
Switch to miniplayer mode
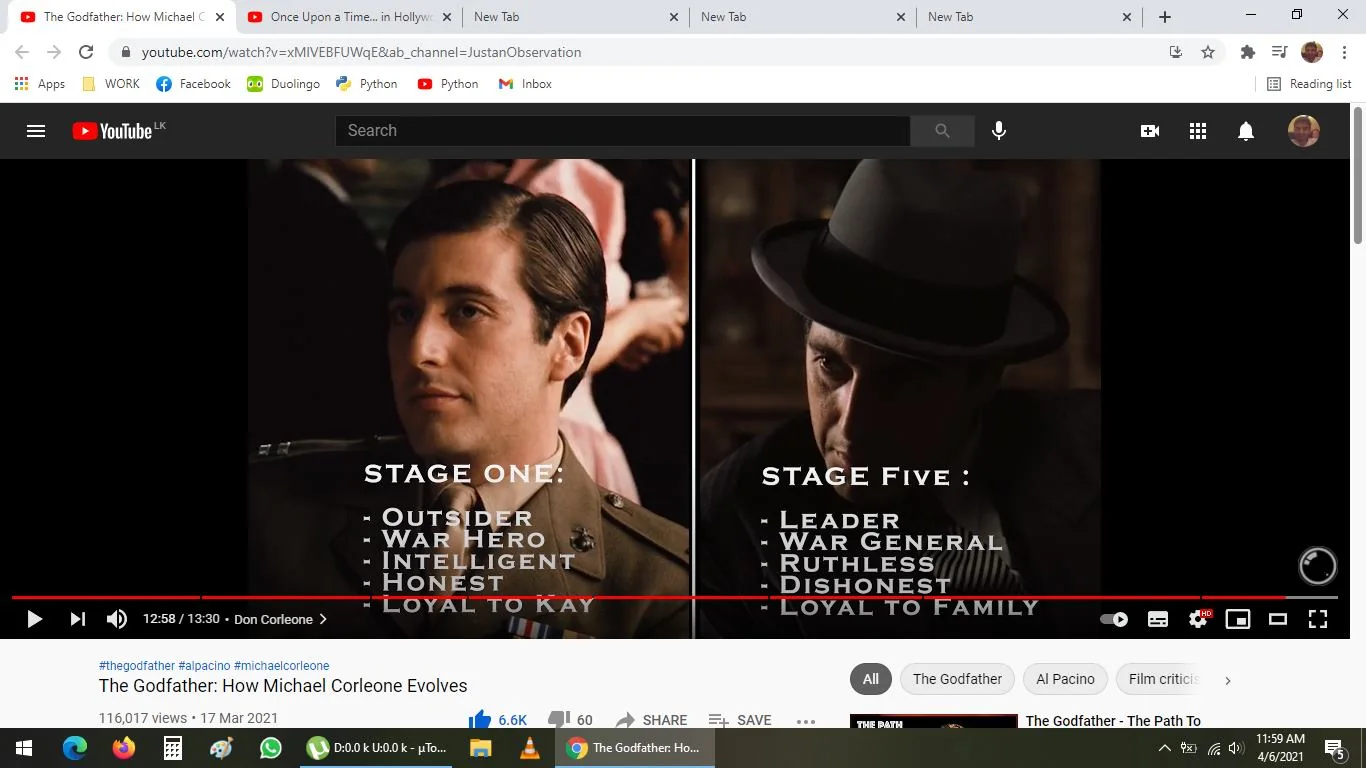tap(1238, 619)
